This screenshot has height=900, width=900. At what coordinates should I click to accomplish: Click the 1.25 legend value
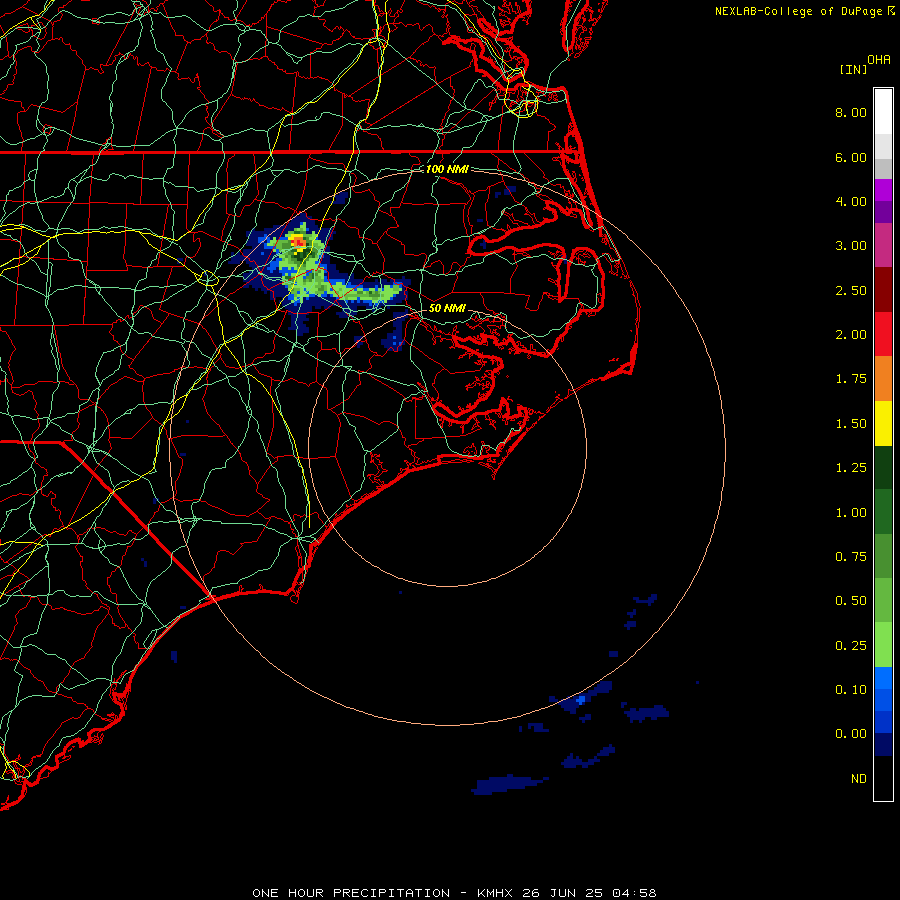tap(851, 468)
